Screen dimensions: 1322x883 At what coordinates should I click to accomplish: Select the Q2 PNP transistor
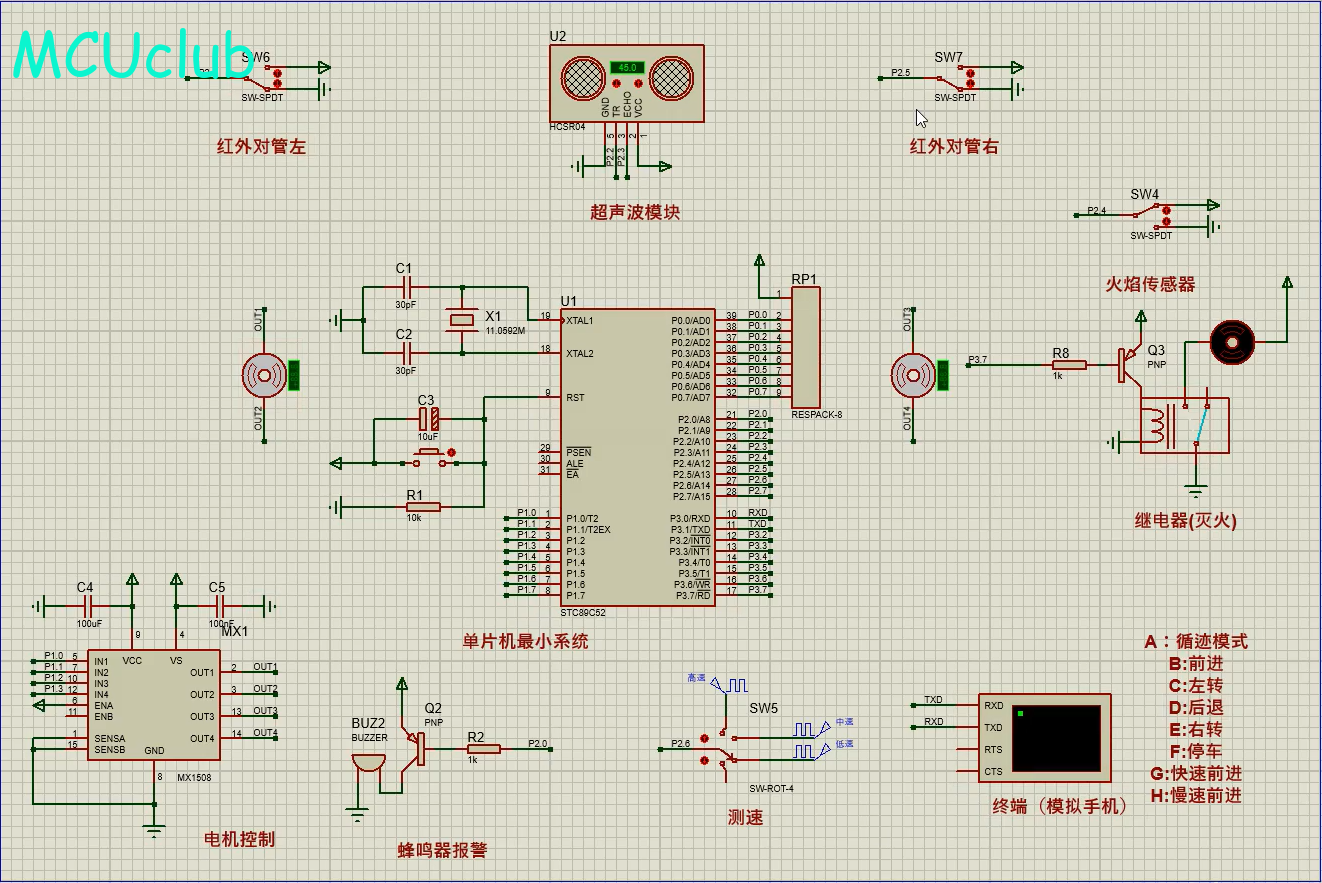point(413,748)
